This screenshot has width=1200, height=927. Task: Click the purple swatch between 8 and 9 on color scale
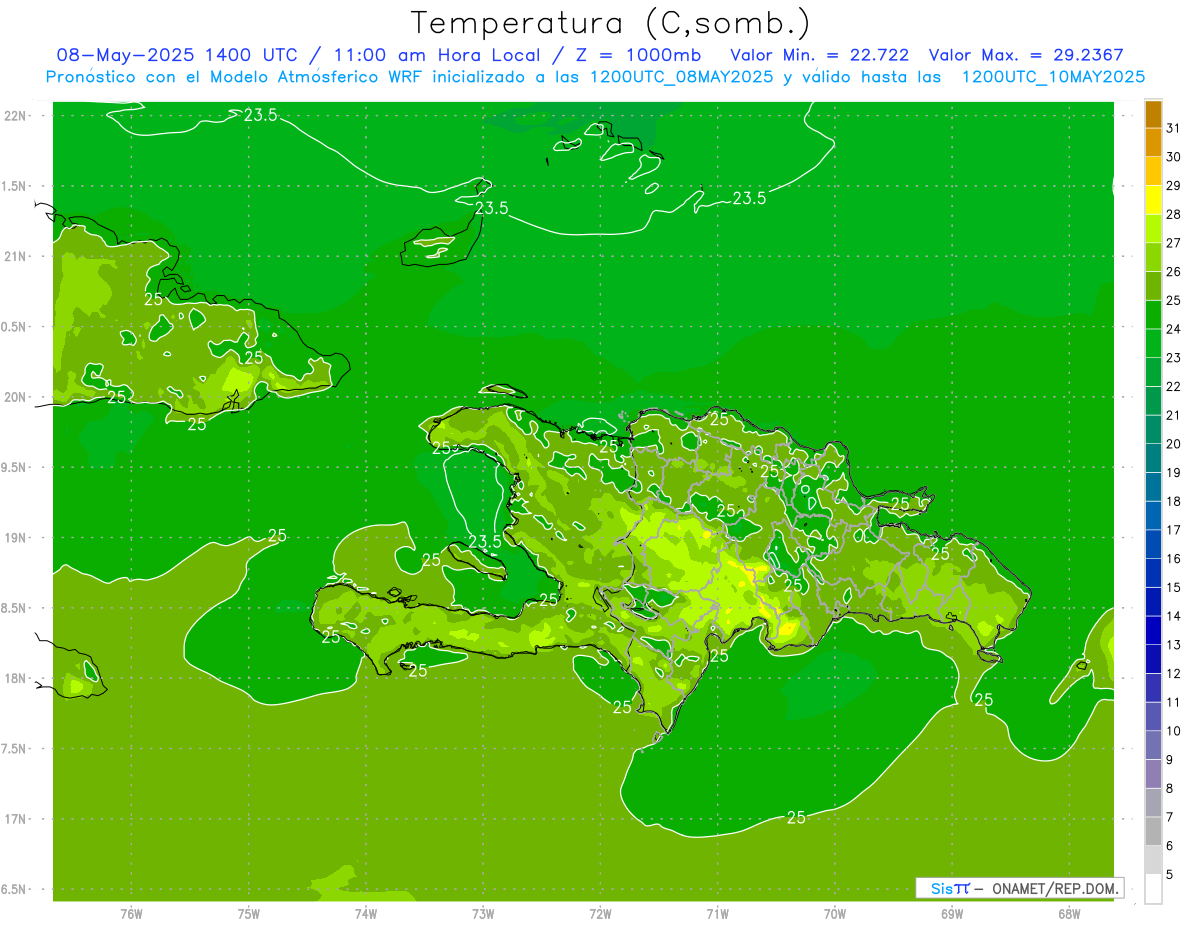tap(1153, 774)
